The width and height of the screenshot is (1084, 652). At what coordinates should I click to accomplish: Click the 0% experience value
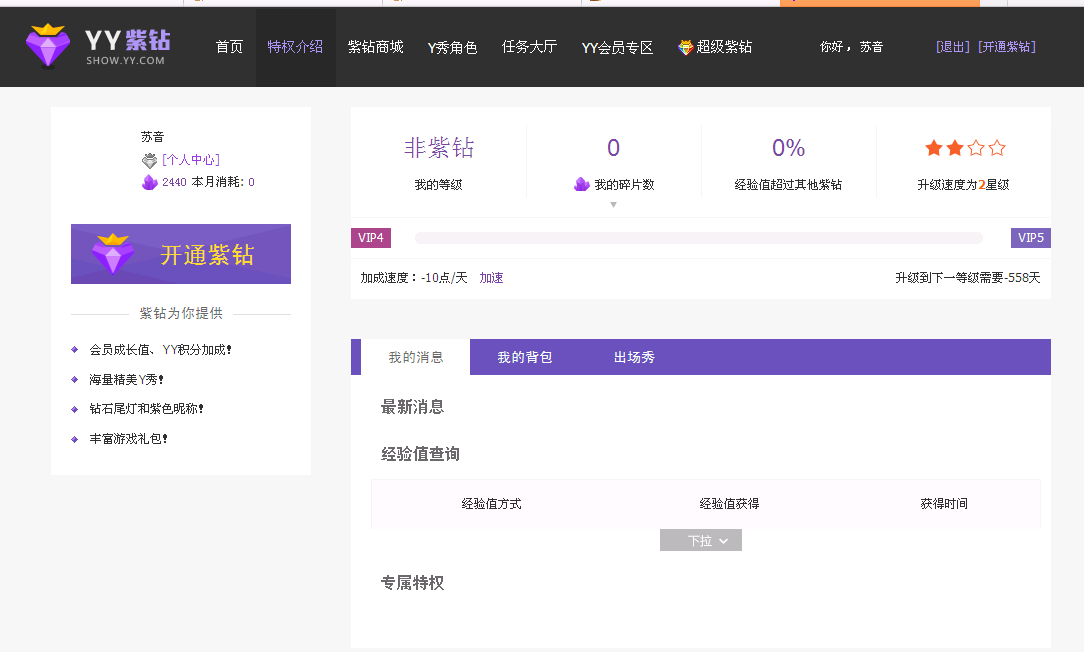[788, 147]
